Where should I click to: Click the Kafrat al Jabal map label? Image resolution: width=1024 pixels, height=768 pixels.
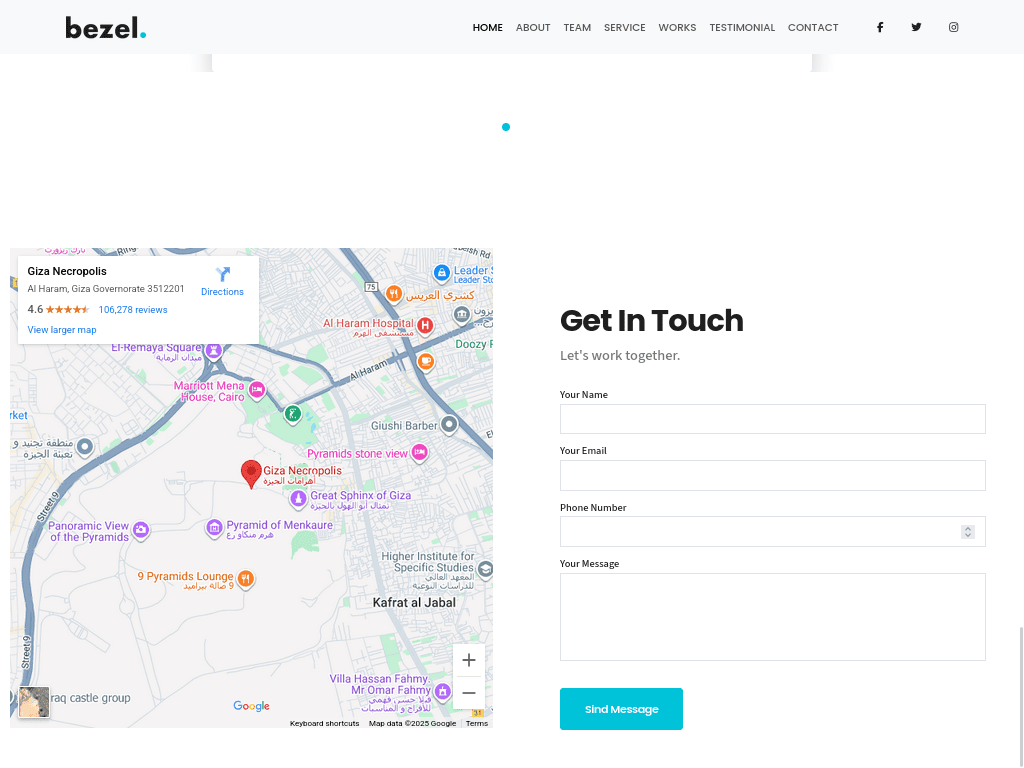click(x=414, y=603)
